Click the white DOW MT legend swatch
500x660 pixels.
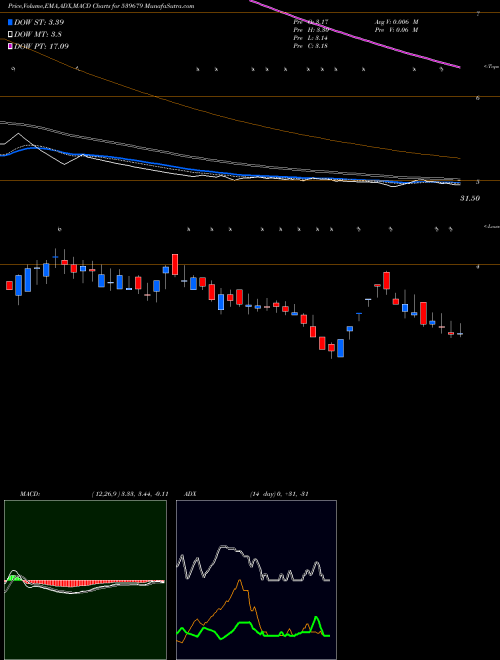pos(10,34)
